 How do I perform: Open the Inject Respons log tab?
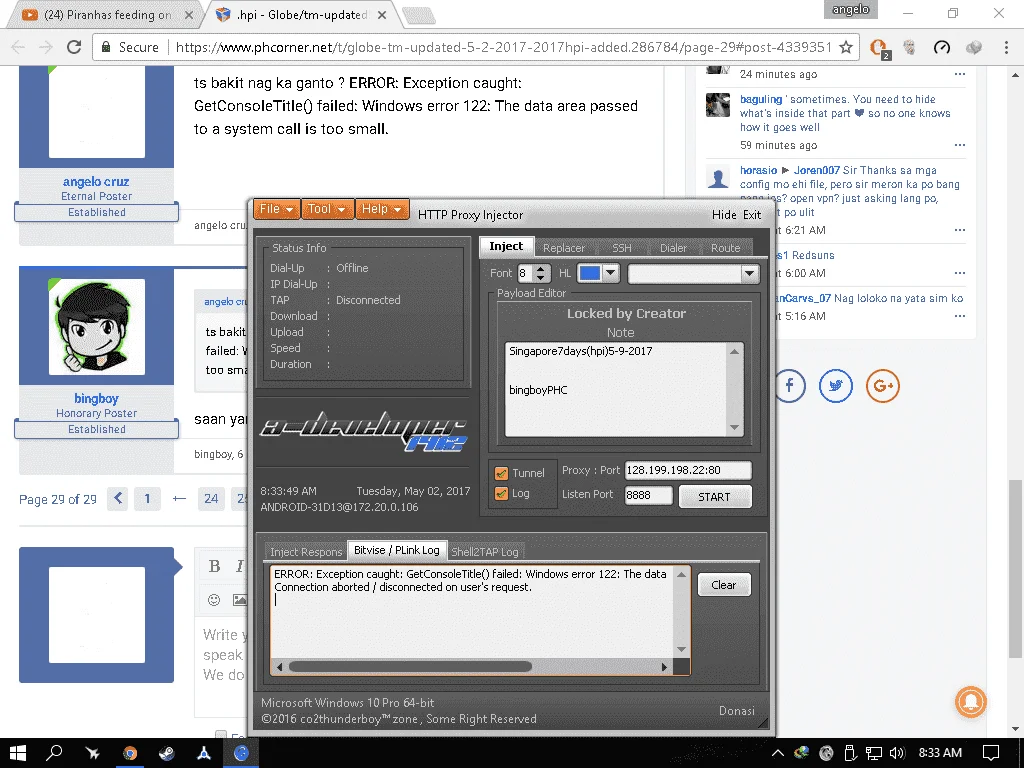306,552
